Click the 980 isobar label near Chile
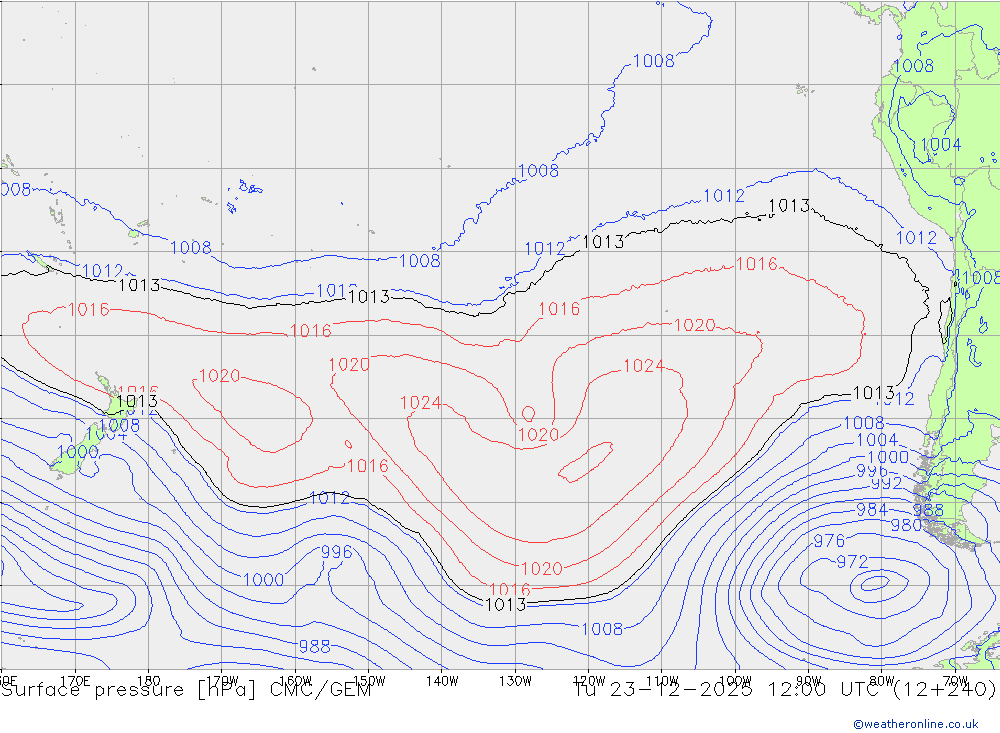 (x=906, y=525)
